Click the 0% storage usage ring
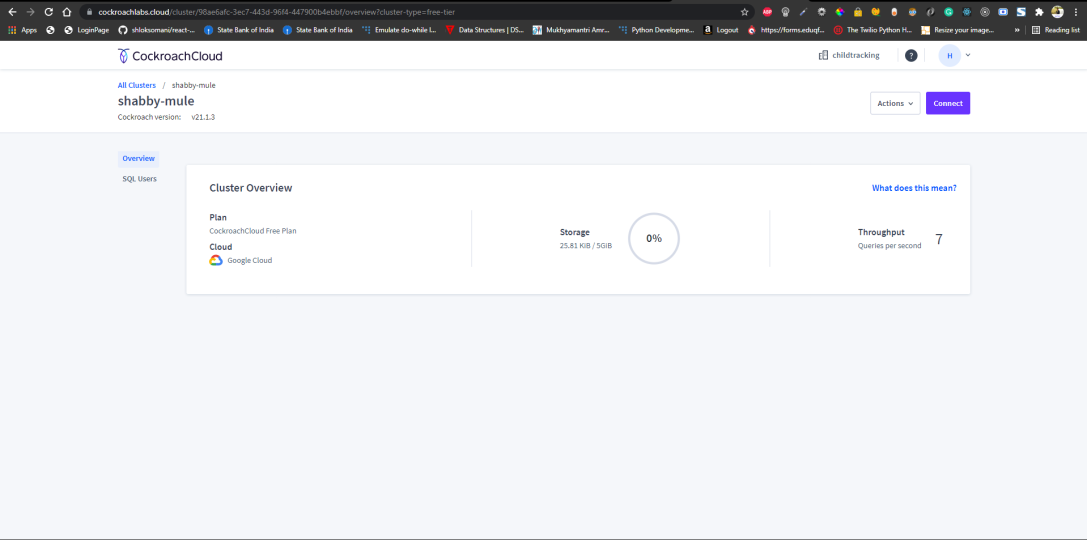The width and height of the screenshot is (1087, 540). tap(654, 238)
